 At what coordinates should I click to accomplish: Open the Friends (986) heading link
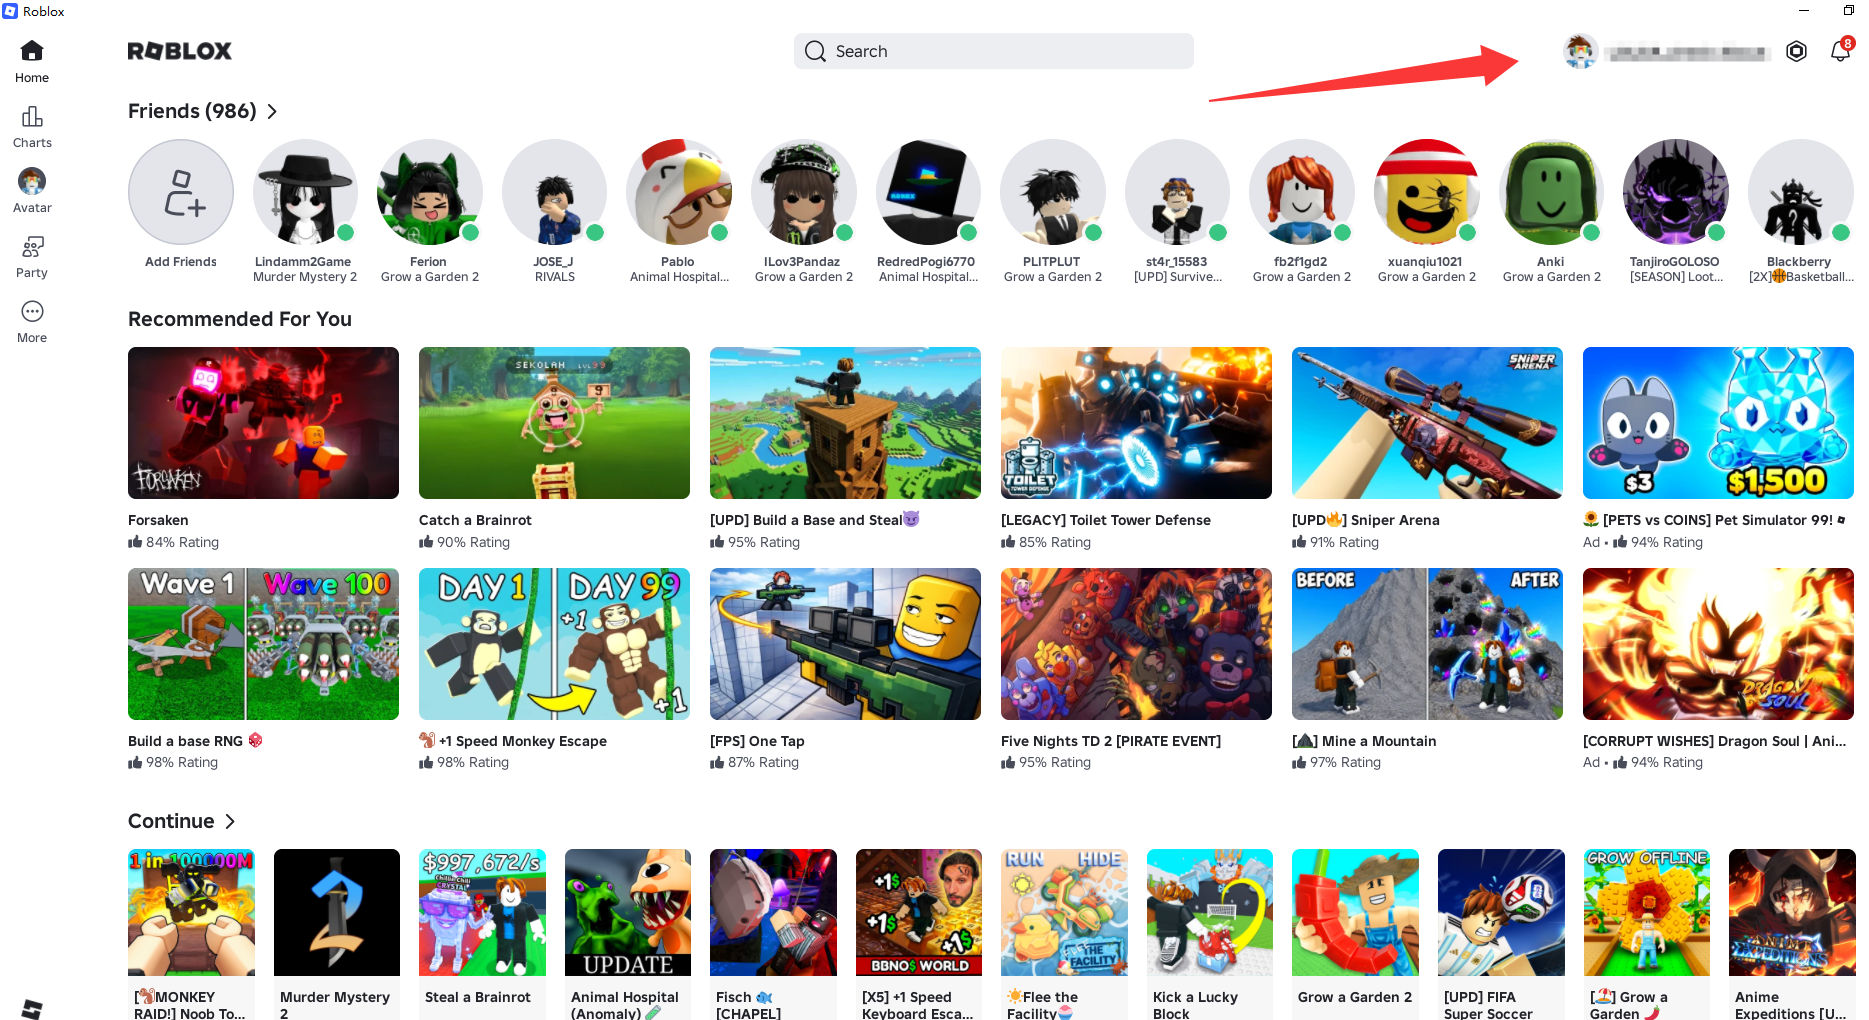[192, 111]
